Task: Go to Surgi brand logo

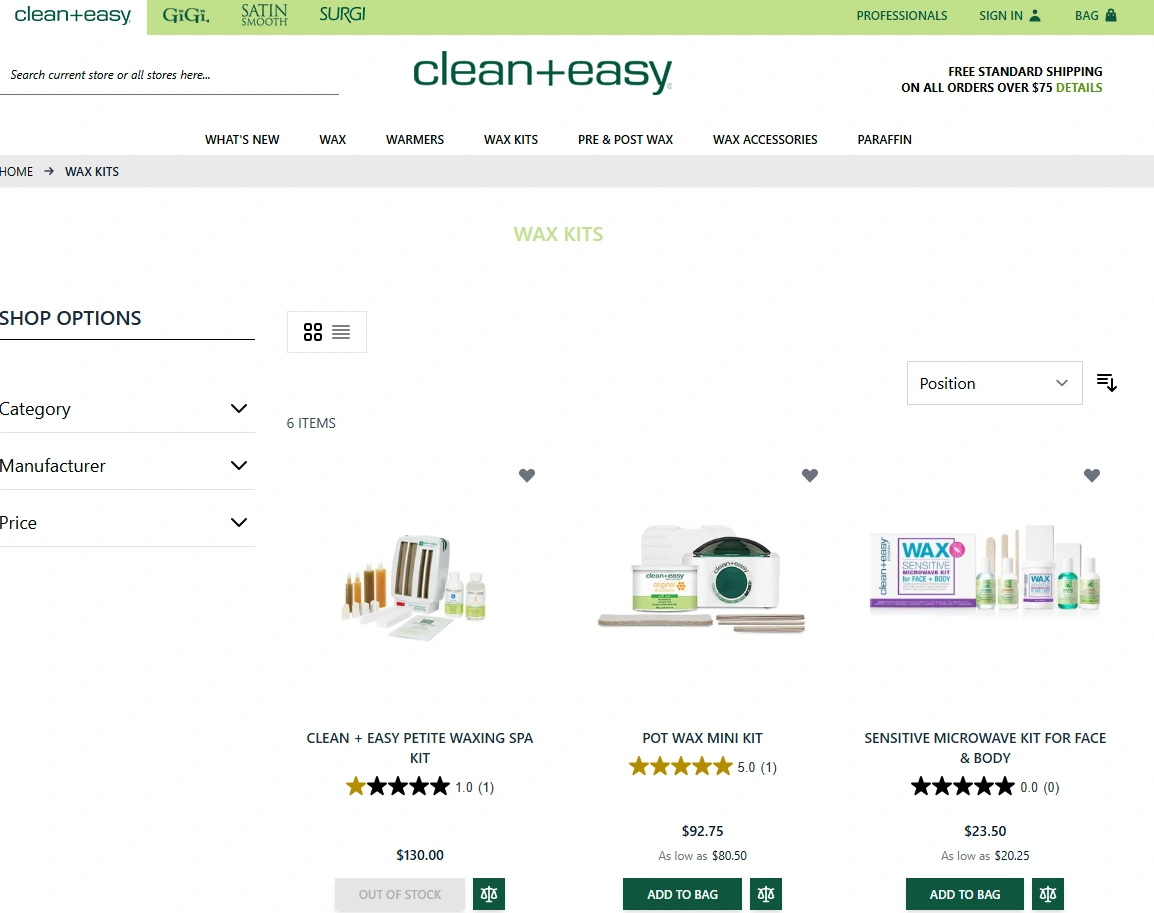Action: (342, 14)
